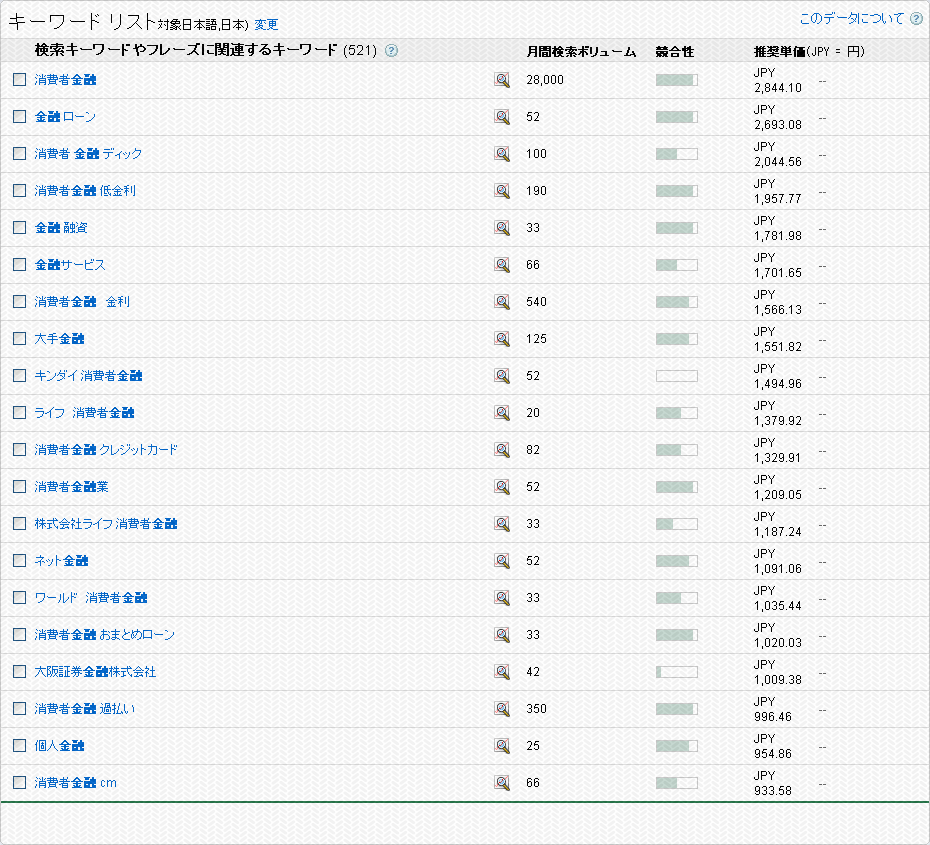Click the 消費者金融 cm keyword link
Screen dimensions: 930x845
pos(75,783)
